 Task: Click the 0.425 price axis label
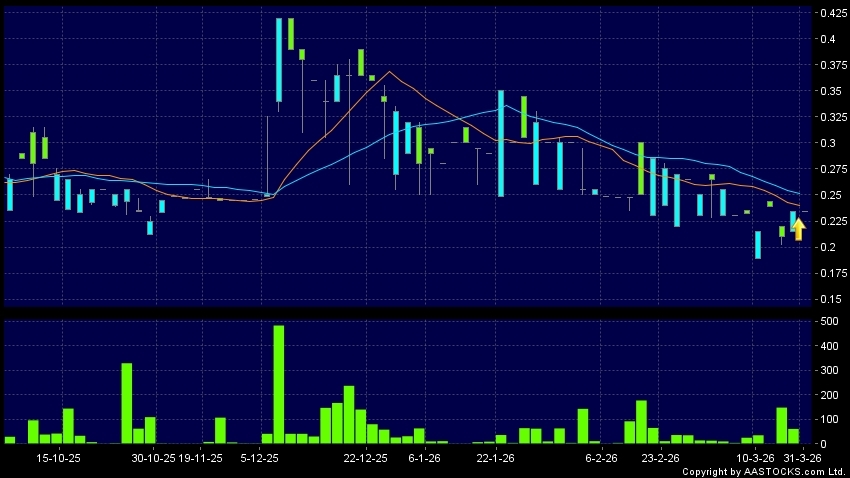[831, 14]
